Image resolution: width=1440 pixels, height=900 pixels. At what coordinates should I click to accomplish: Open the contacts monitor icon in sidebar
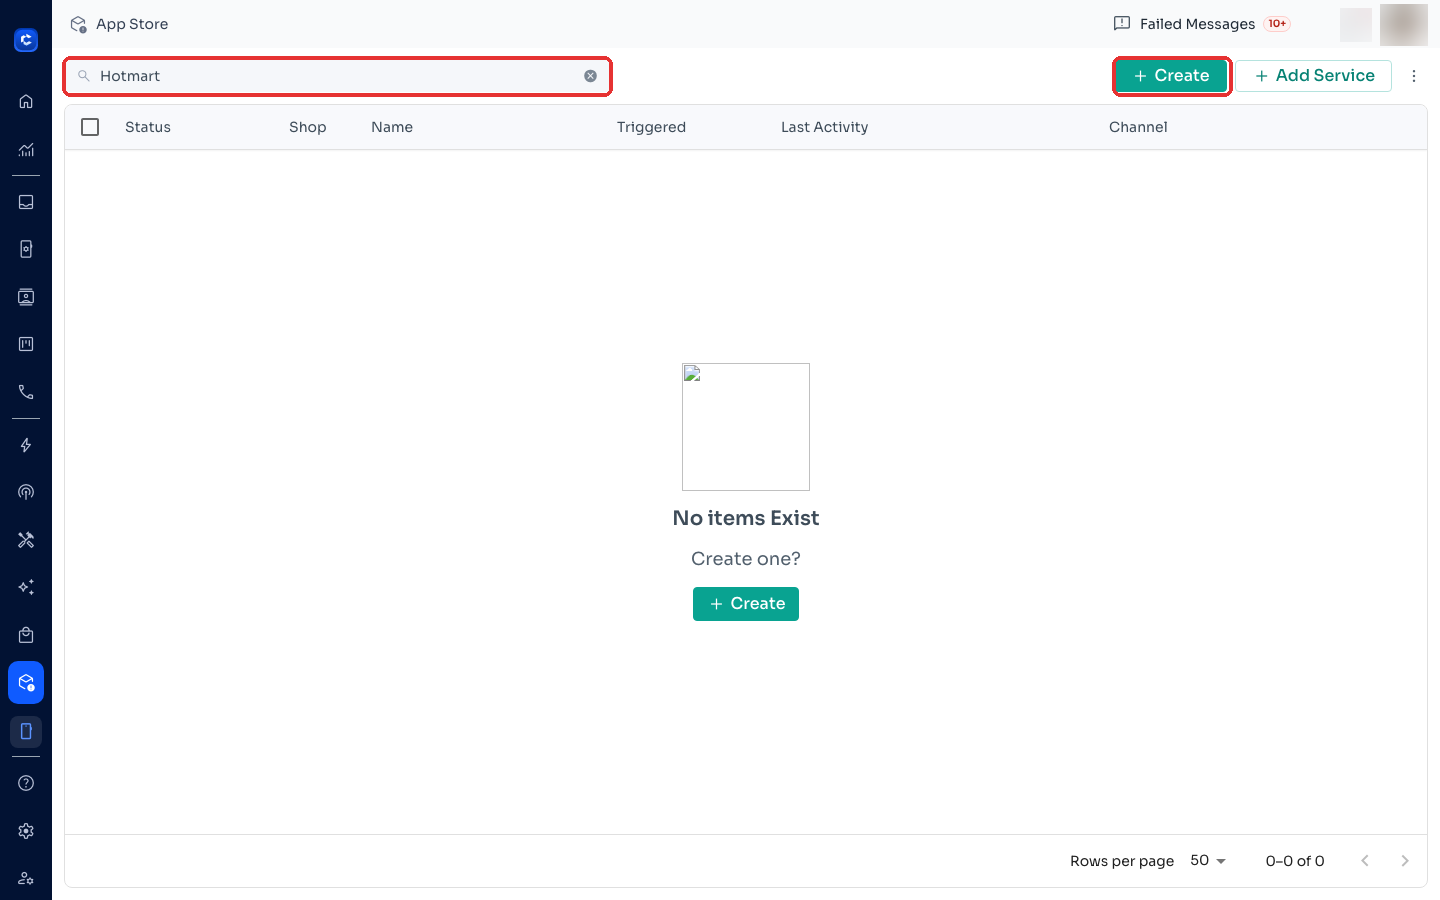coord(26,297)
